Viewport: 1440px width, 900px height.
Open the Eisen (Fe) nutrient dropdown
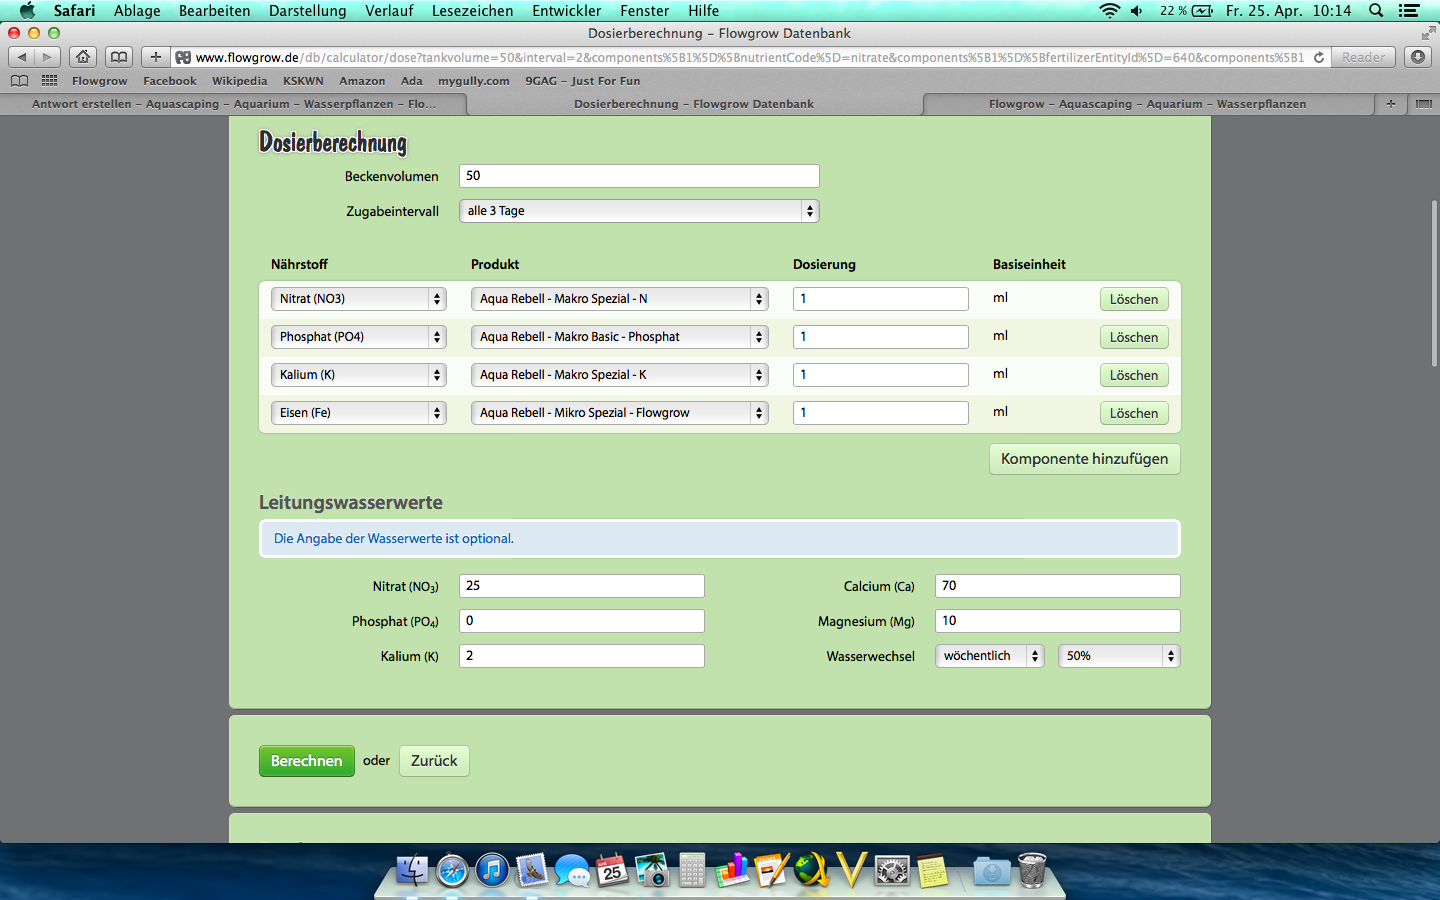click(358, 413)
